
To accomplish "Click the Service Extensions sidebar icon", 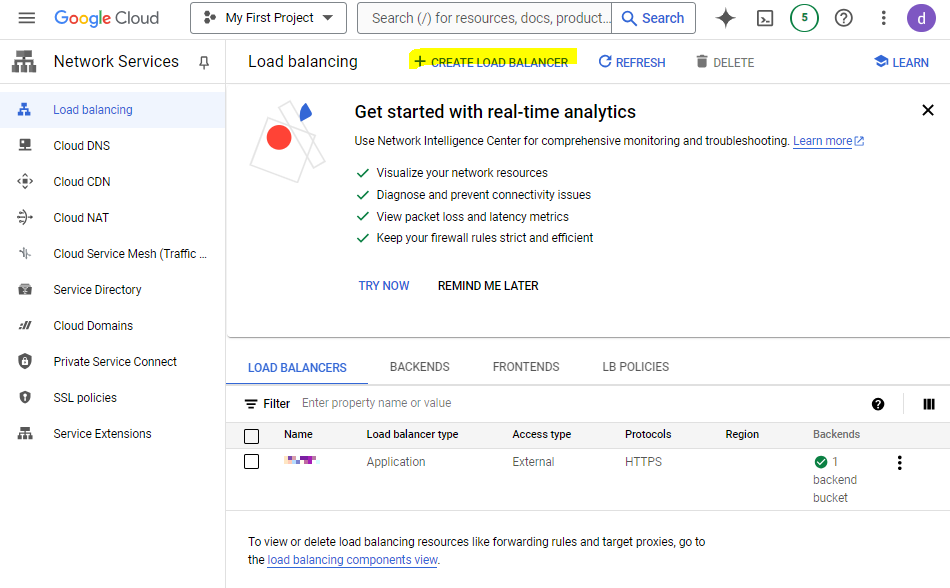I will tap(25, 434).
